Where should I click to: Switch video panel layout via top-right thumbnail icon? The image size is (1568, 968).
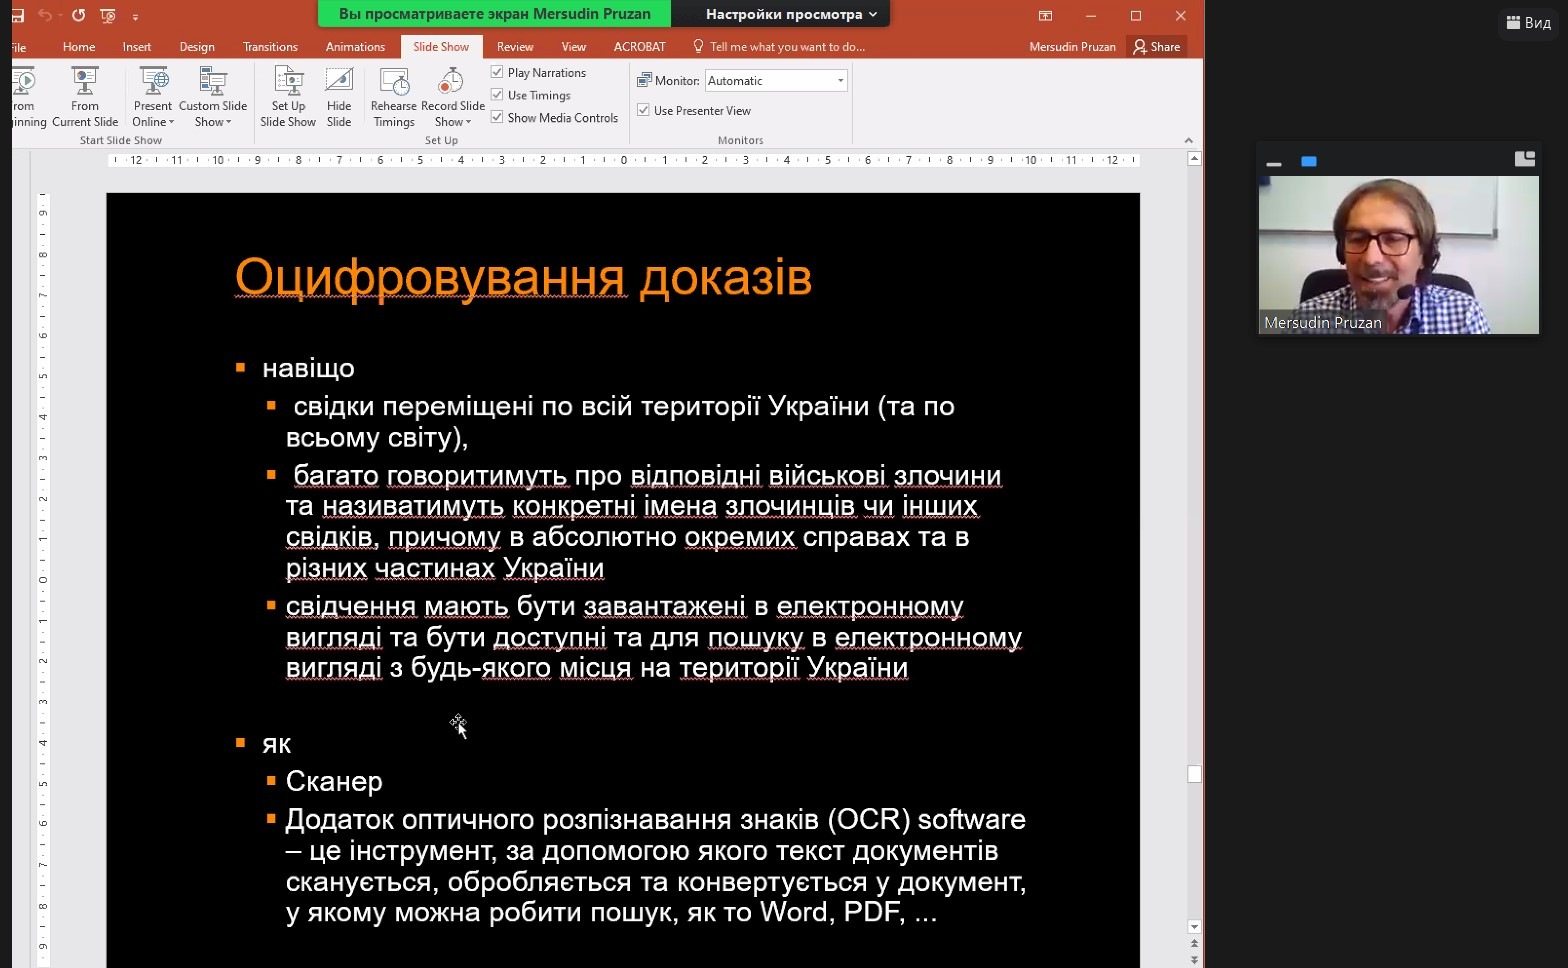click(x=1524, y=159)
